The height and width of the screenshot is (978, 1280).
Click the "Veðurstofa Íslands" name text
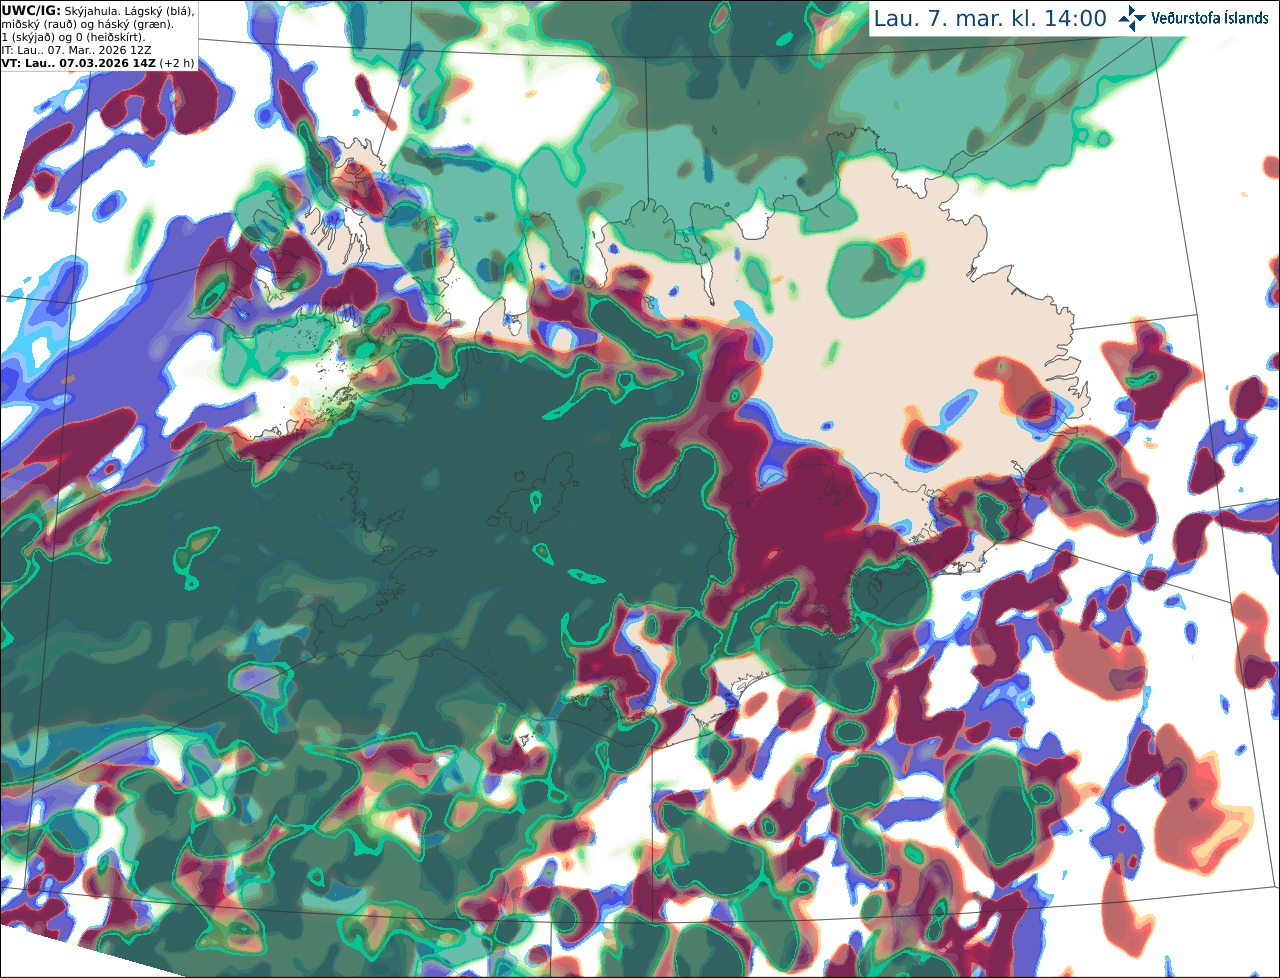(x=1210, y=18)
